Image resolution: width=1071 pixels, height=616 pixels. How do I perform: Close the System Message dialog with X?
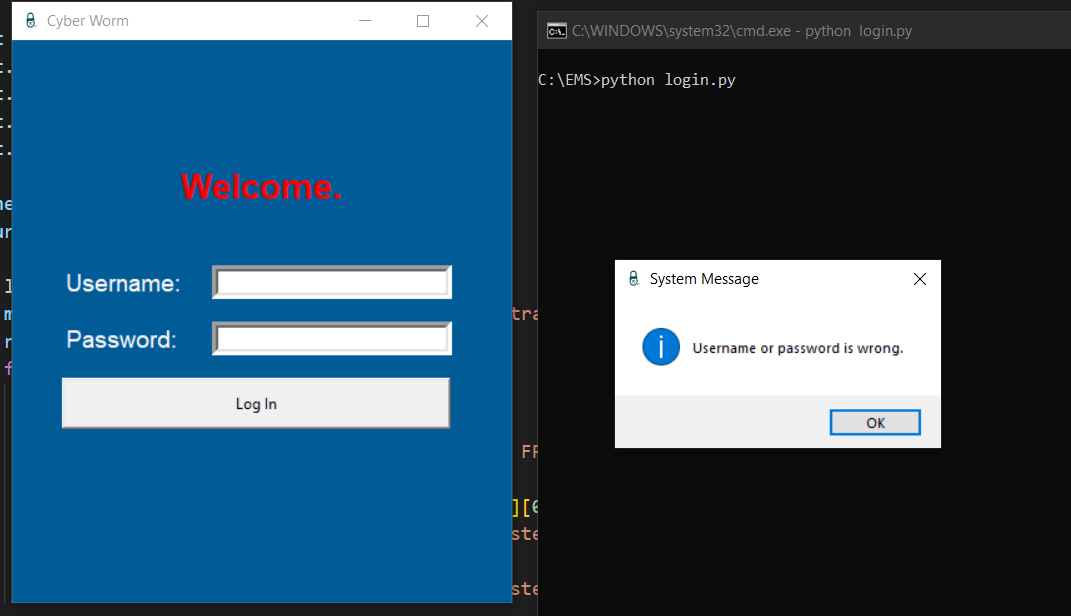920,279
